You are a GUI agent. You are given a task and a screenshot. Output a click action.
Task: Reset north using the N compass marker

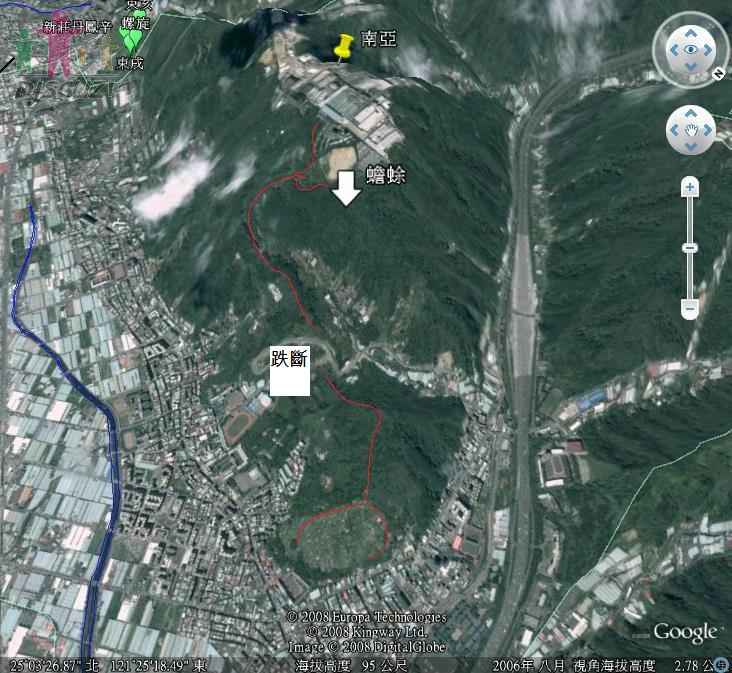point(718,74)
